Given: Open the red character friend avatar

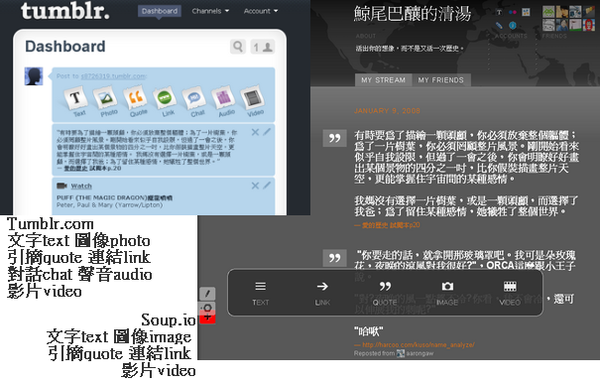Looking at the screenshot, I should 589,25.
